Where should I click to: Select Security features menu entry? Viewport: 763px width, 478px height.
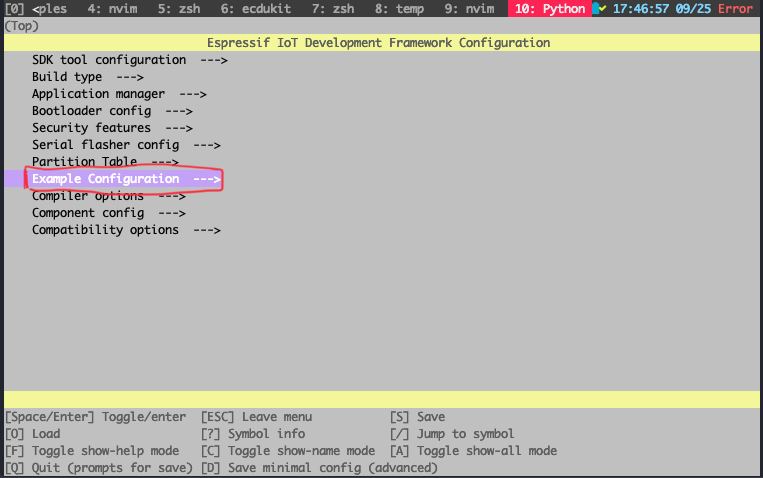pyautogui.click(x=112, y=128)
